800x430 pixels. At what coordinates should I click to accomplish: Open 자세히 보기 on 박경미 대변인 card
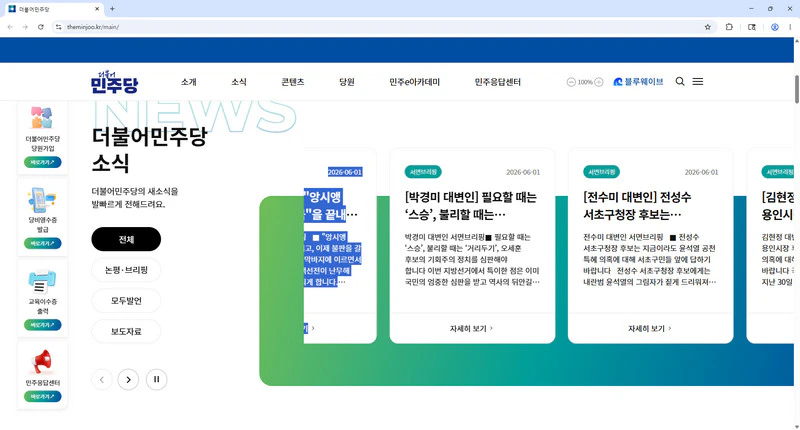point(471,329)
